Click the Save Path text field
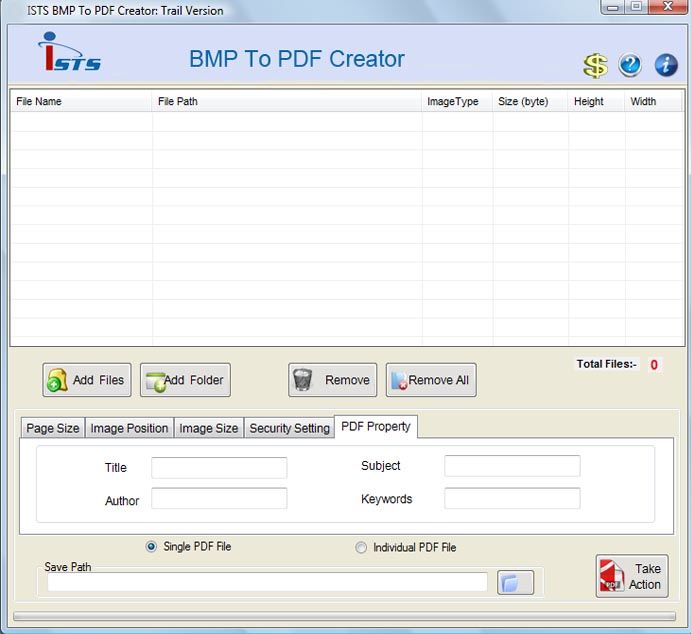The width and height of the screenshot is (691, 634). [x=267, y=583]
